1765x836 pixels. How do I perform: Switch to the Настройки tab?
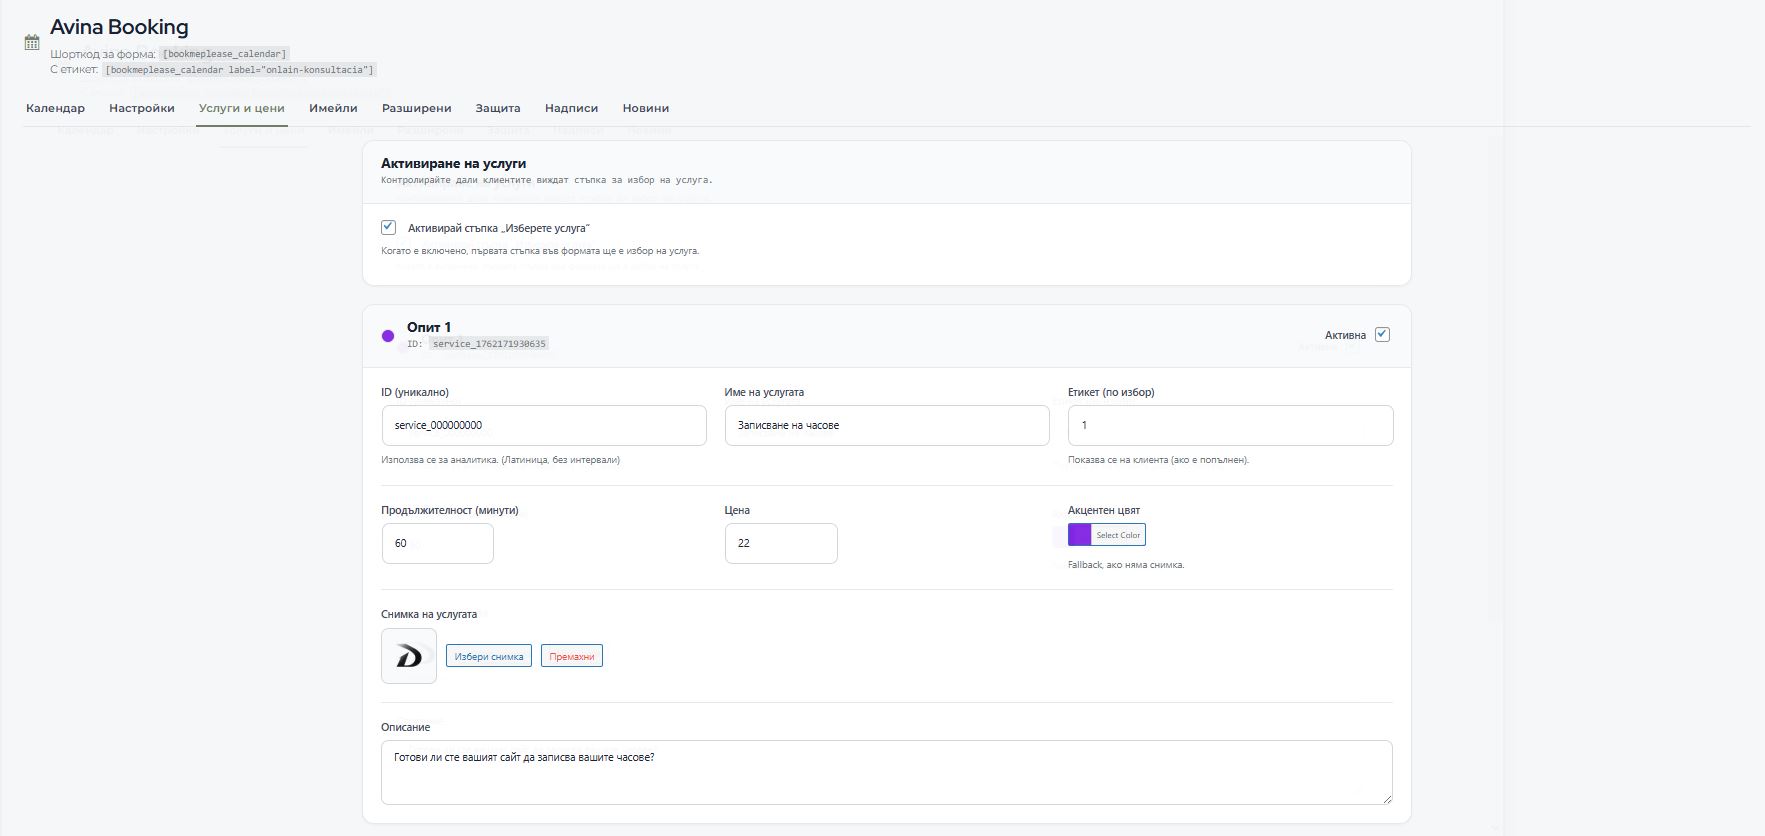click(x=142, y=108)
